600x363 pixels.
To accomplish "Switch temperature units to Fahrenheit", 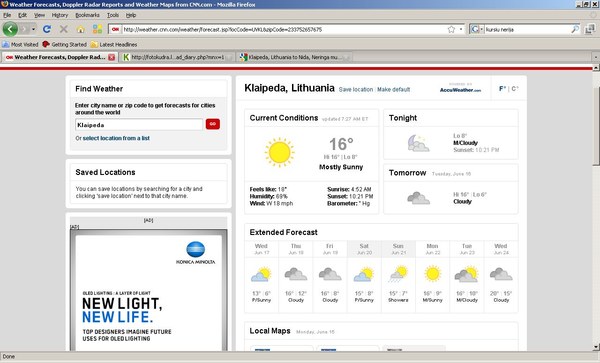I will click(502, 89).
